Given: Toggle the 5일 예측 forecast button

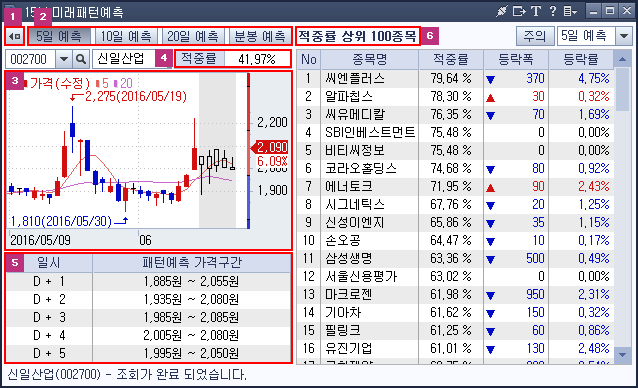Looking at the screenshot, I should (x=59, y=37).
